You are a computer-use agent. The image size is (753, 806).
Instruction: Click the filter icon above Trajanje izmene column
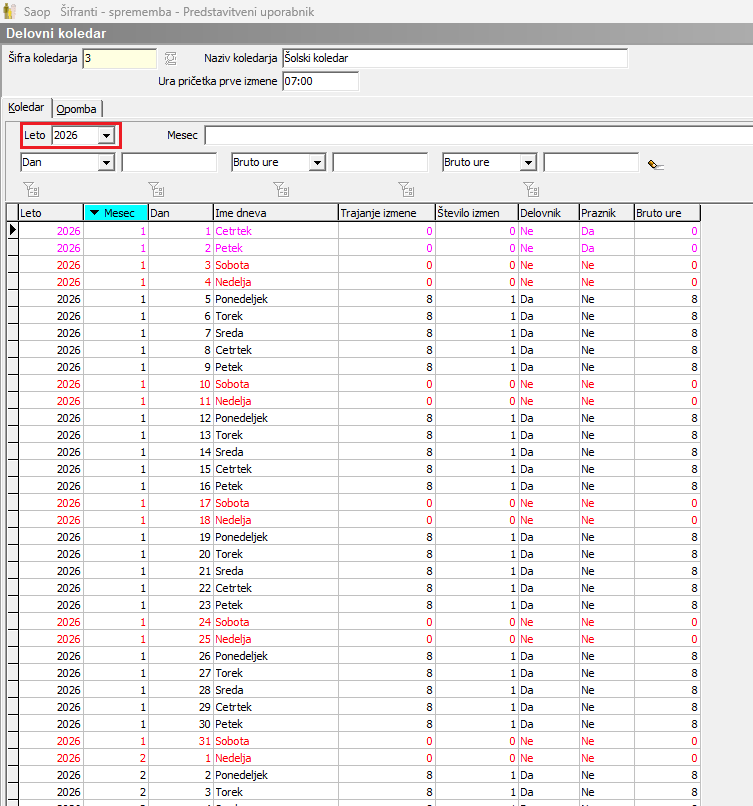(x=406, y=190)
